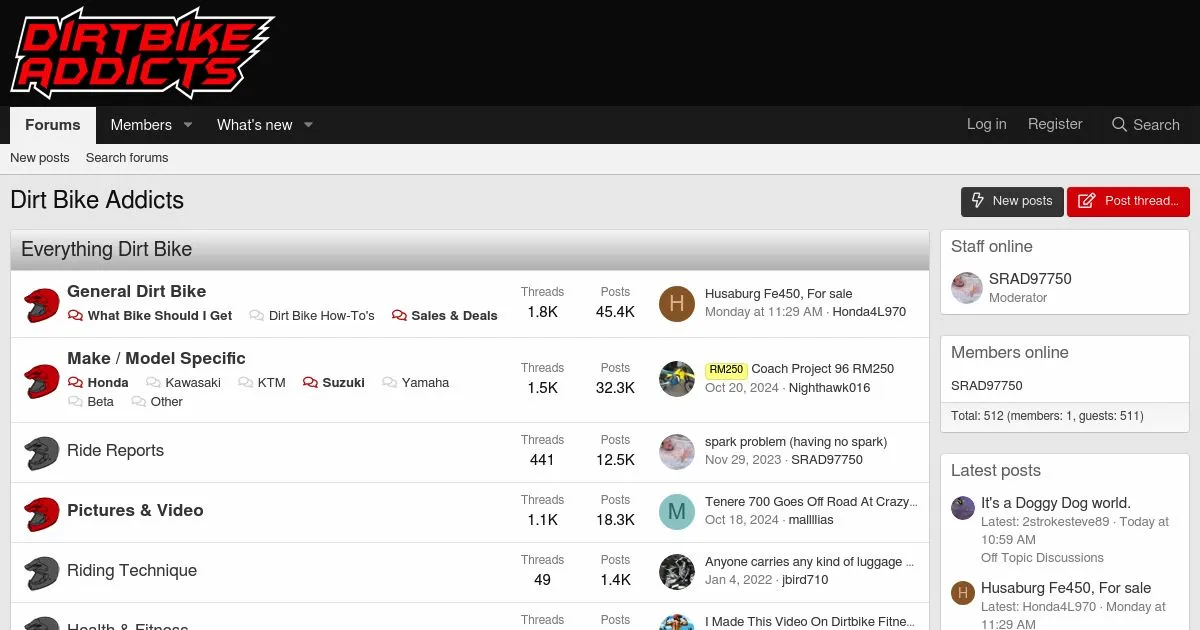Open the Tenere 700 Goes Off Road thread
This screenshot has width=1200, height=630.
(811, 501)
